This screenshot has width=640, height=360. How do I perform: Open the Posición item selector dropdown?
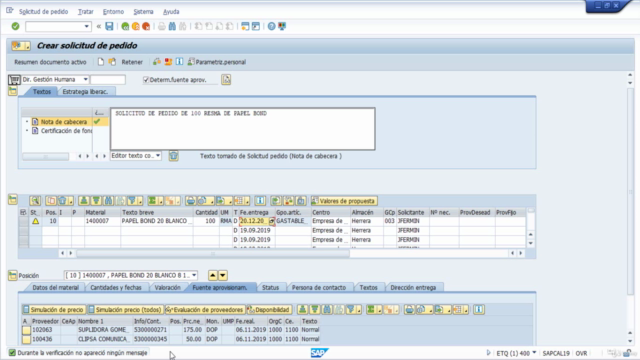pyautogui.click(x=194, y=275)
